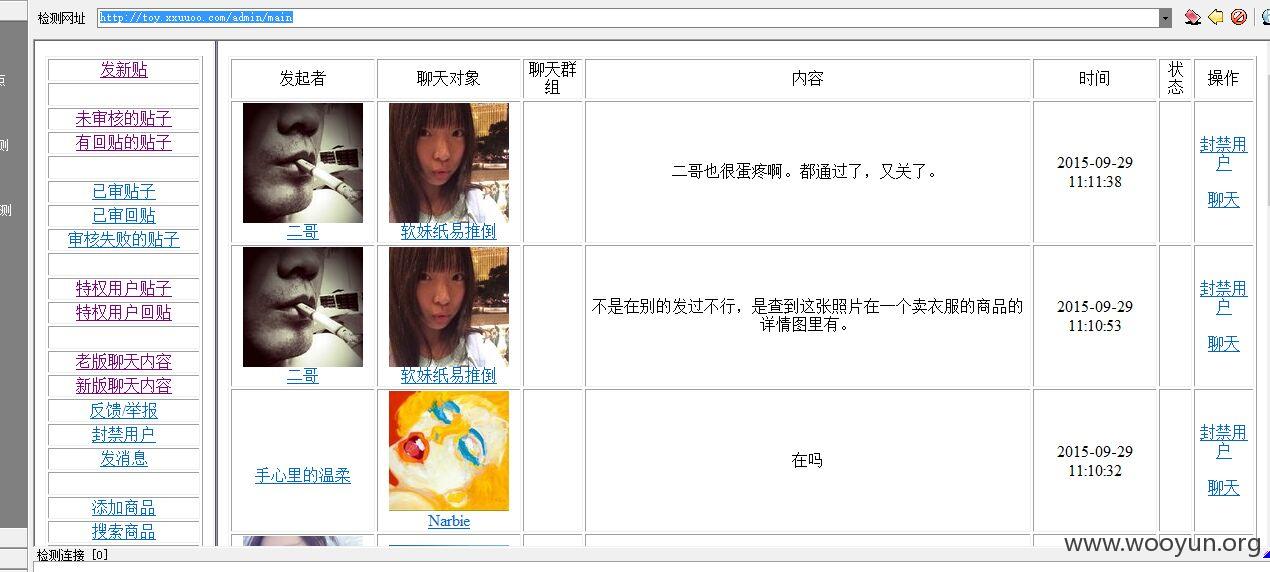Open 老版聊天内容 link
The image size is (1270, 572).
point(124,362)
